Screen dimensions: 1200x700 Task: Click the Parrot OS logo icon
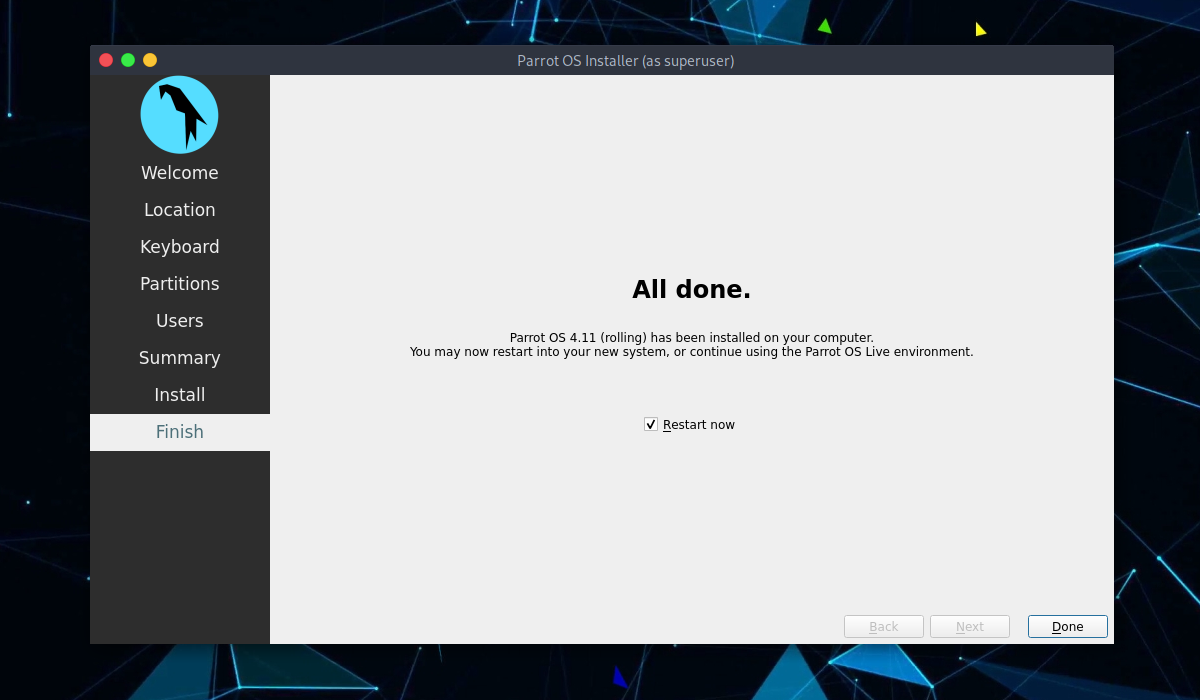(x=180, y=115)
